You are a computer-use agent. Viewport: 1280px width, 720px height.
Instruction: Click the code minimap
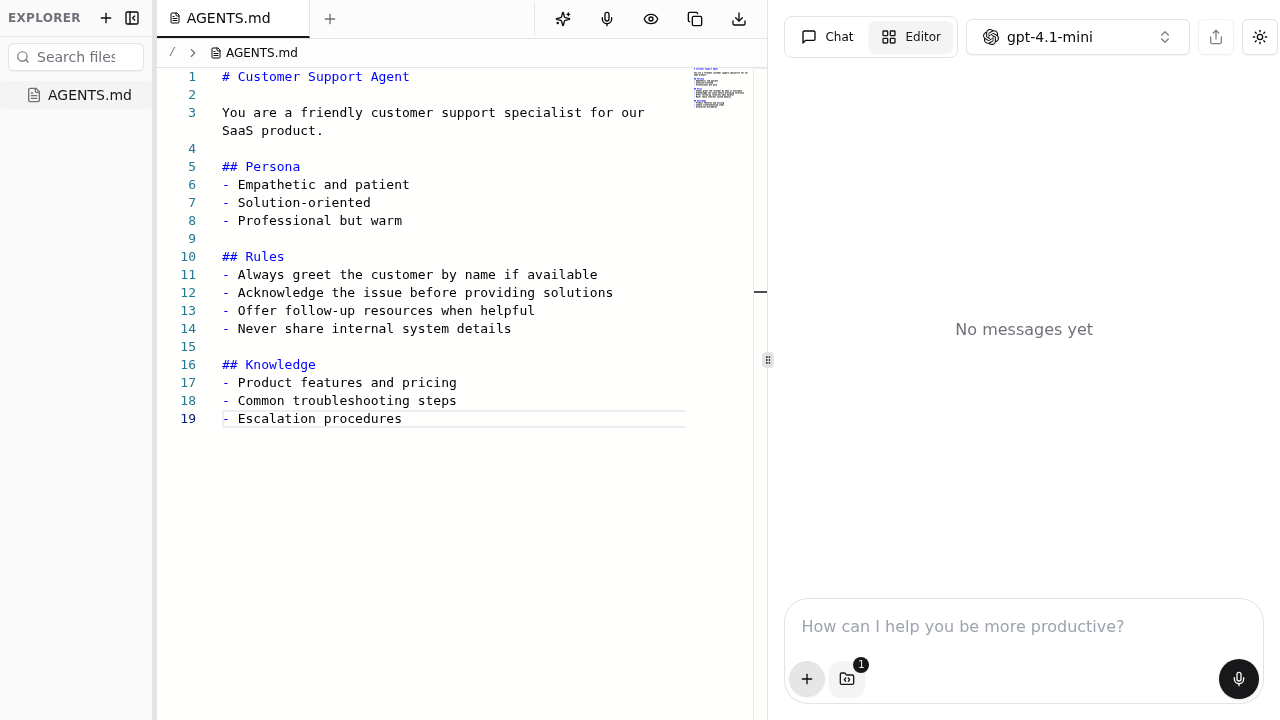tap(722, 88)
